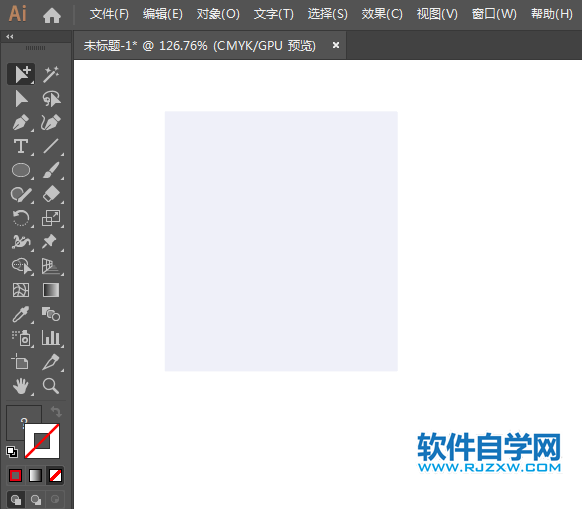
Task: Set the paint mode to None
Action: click(55, 476)
